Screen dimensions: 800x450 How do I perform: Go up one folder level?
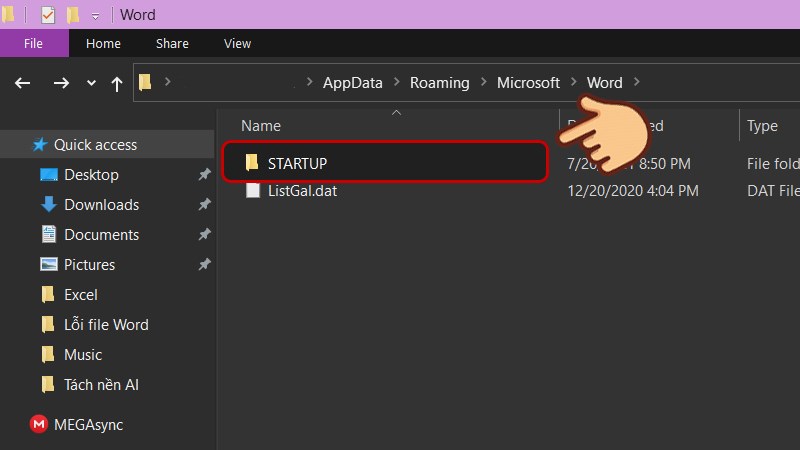116,83
